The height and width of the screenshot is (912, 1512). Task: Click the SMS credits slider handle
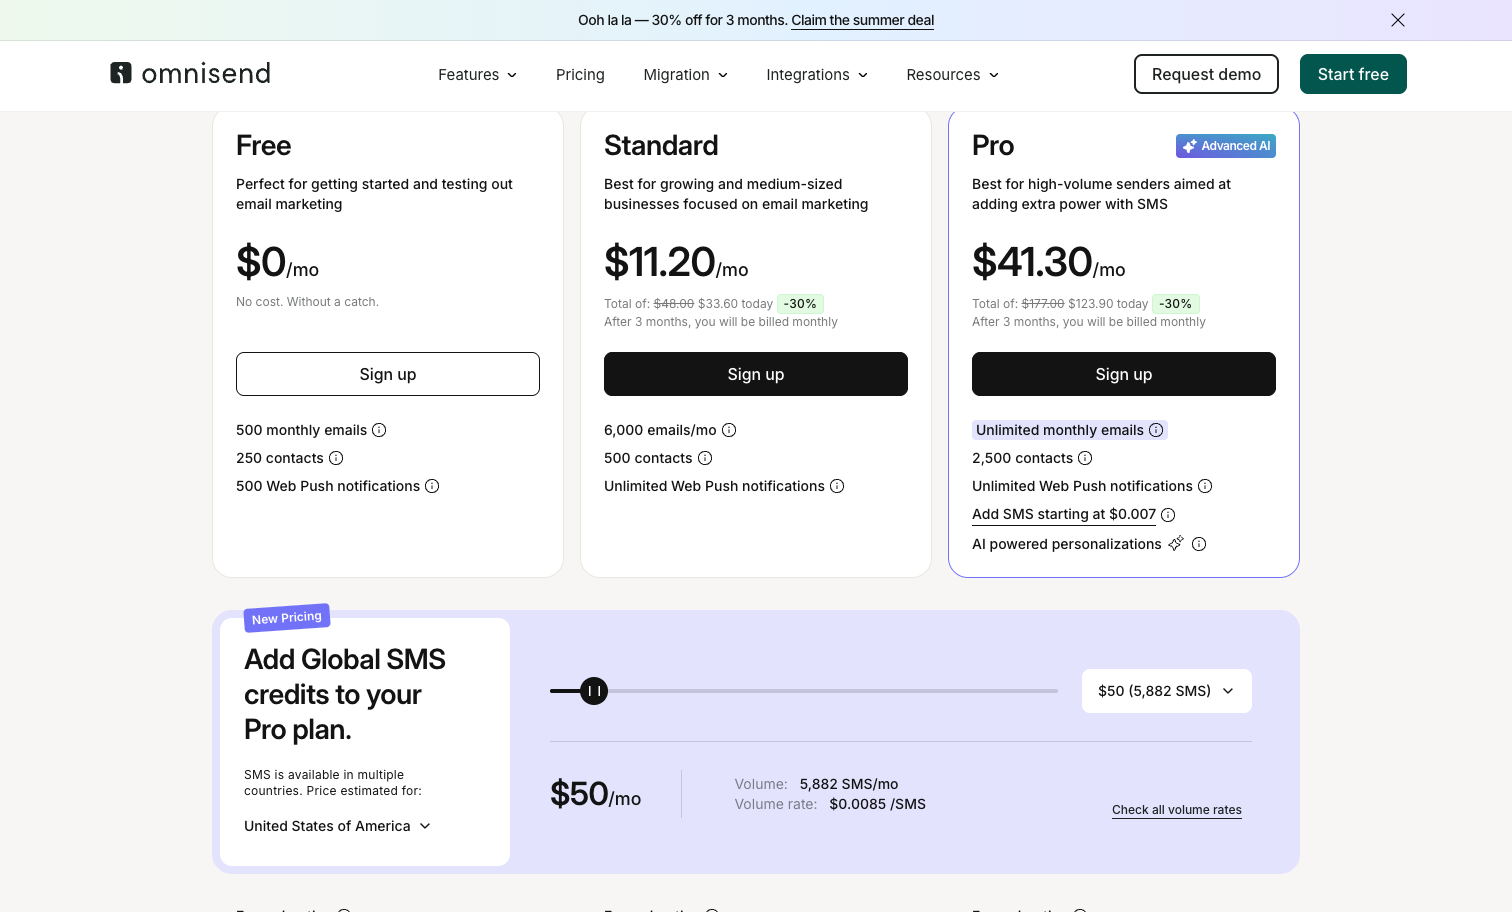(x=594, y=691)
